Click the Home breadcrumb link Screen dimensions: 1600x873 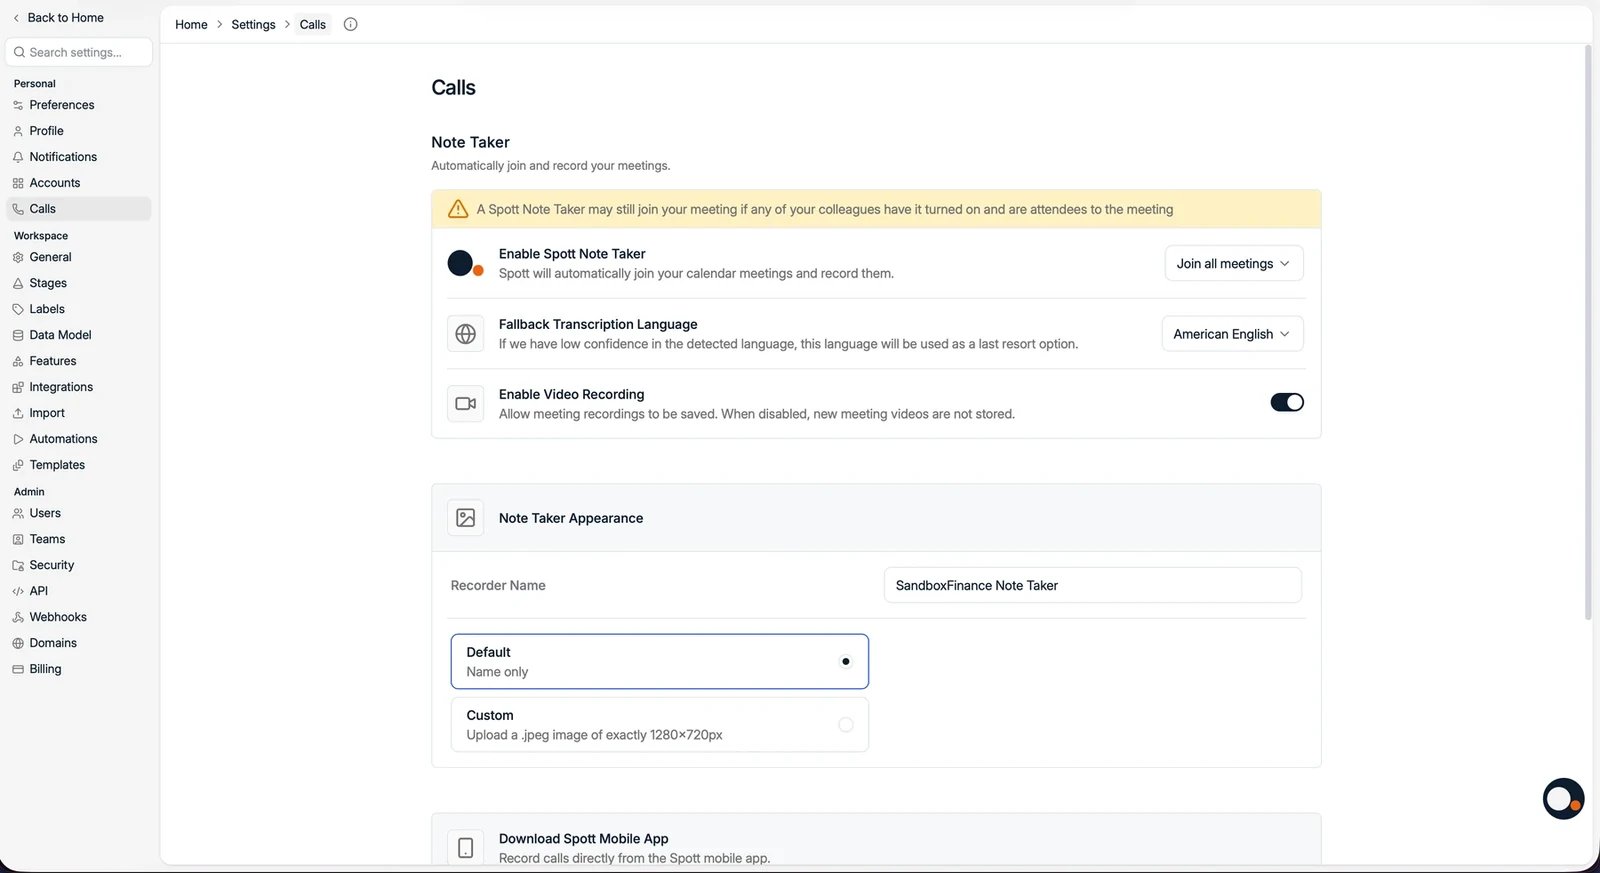[191, 24]
